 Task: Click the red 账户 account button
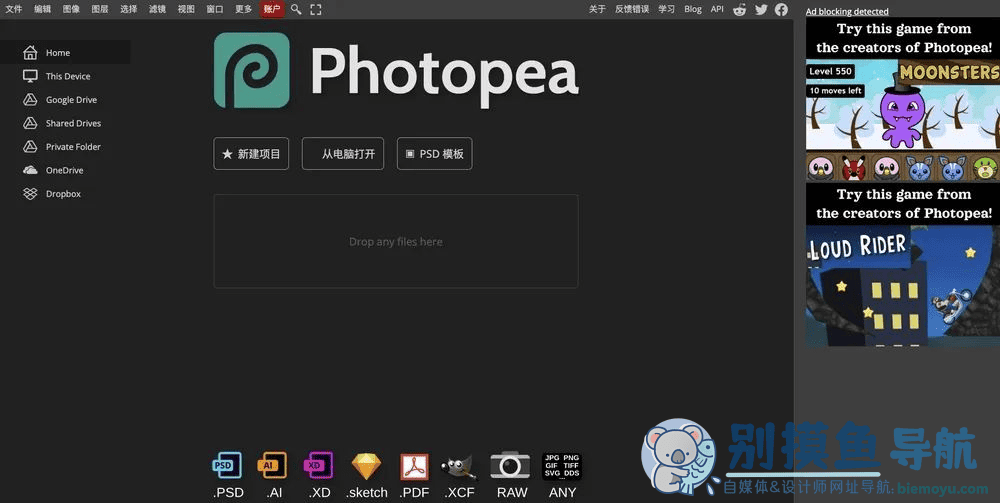272,9
